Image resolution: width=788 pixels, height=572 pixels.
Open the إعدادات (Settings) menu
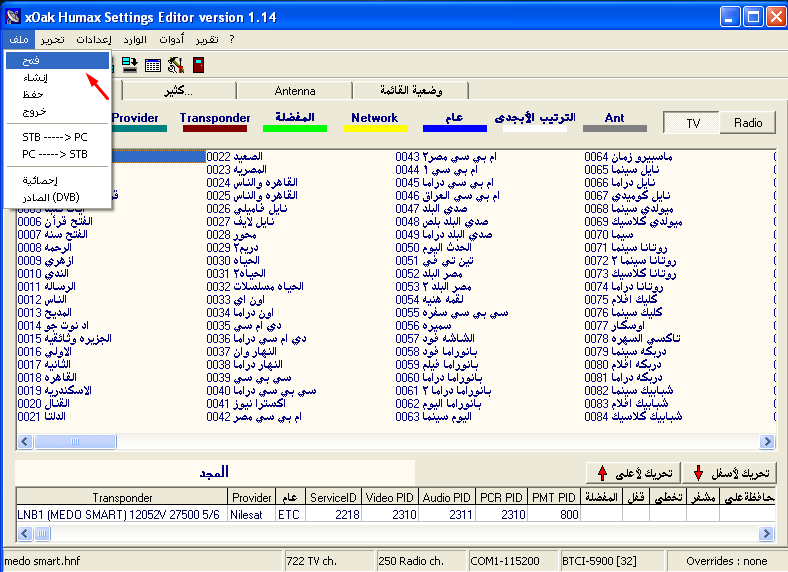click(94, 39)
